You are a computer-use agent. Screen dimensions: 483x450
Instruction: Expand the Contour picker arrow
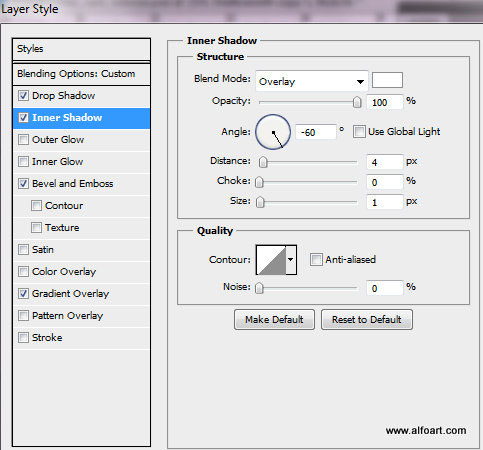[x=291, y=260]
